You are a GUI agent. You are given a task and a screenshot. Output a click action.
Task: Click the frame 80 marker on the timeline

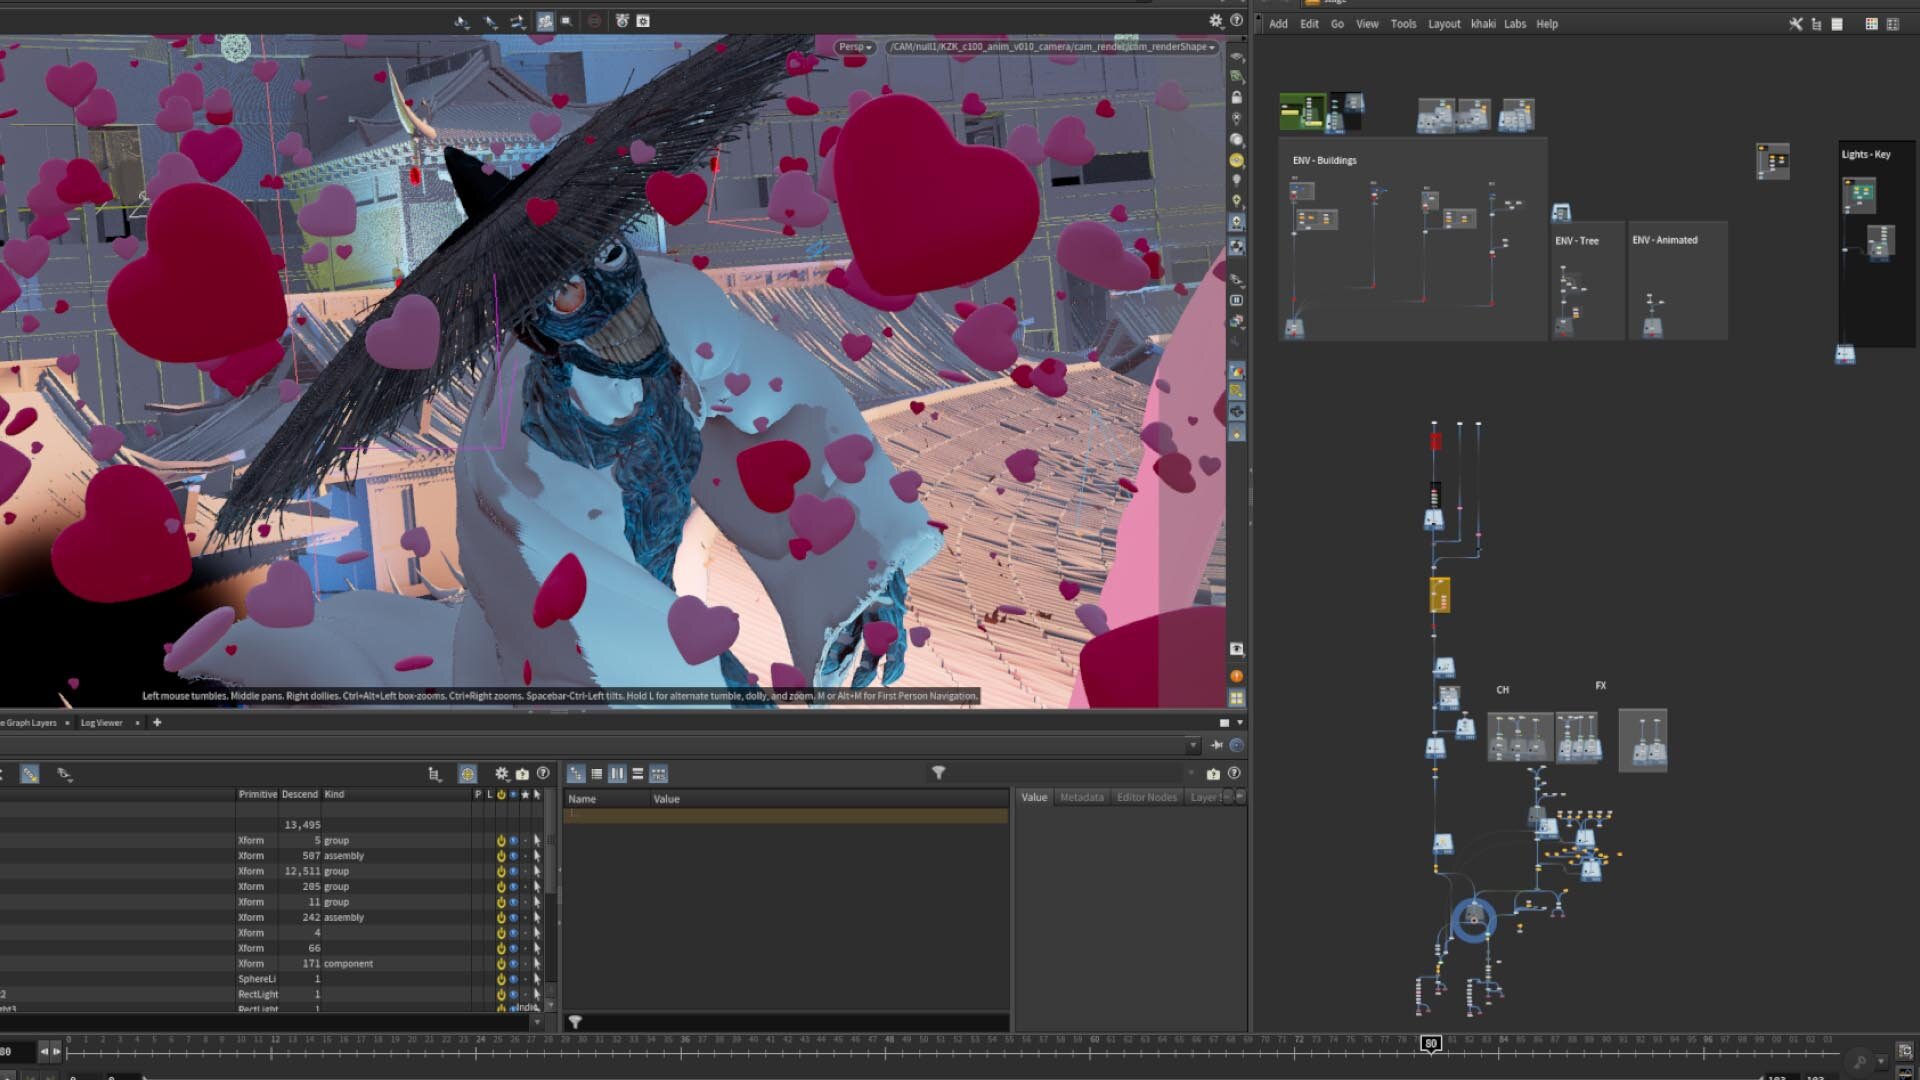1431,1043
